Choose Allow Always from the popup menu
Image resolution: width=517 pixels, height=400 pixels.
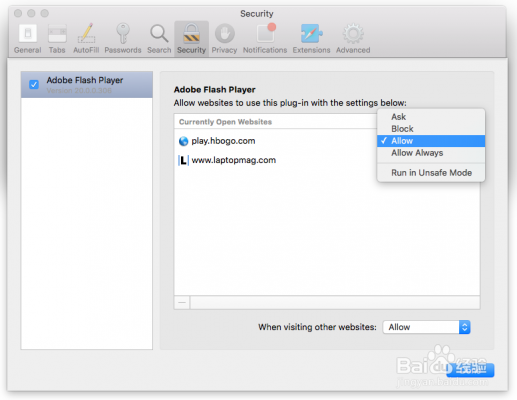point(431,153)
